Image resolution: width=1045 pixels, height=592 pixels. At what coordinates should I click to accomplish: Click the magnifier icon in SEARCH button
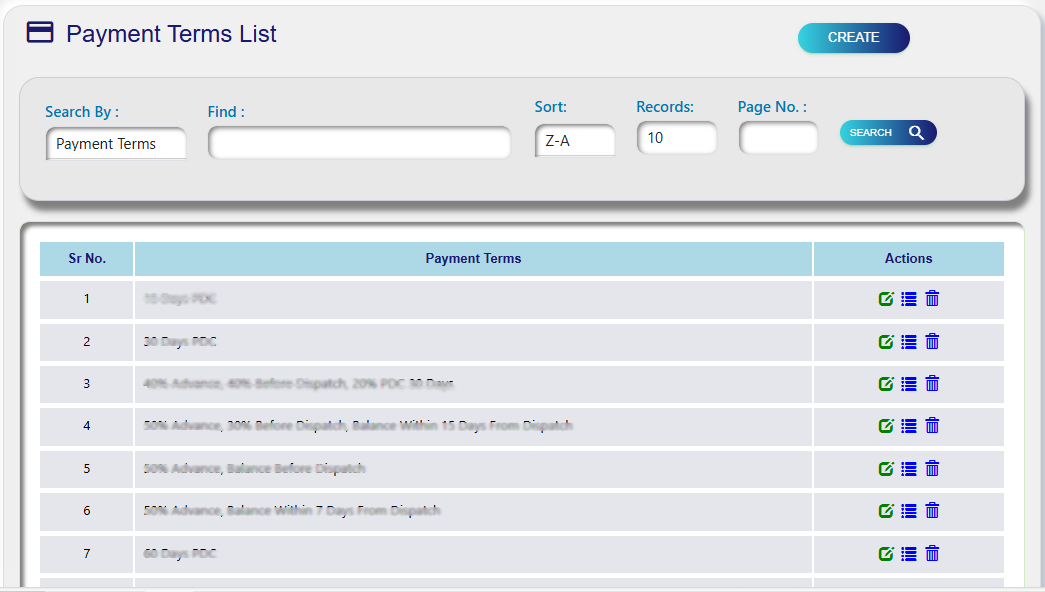click(916, 133)
